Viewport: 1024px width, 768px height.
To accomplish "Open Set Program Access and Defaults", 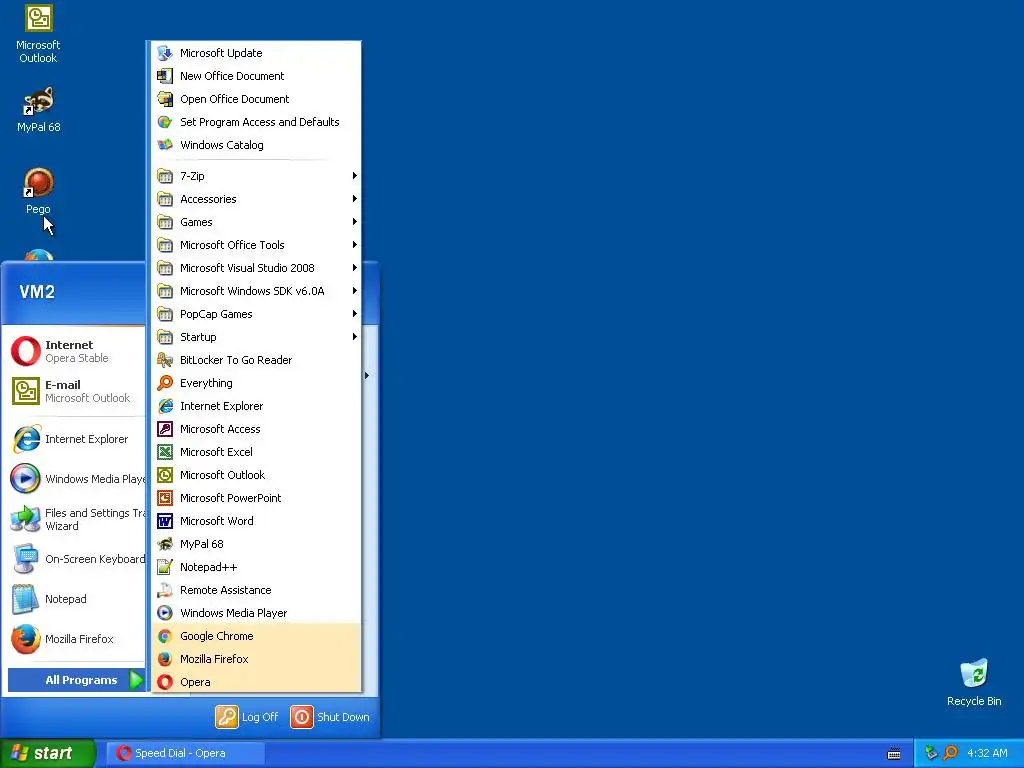I will pyautogui.click(x=256, y=122).
